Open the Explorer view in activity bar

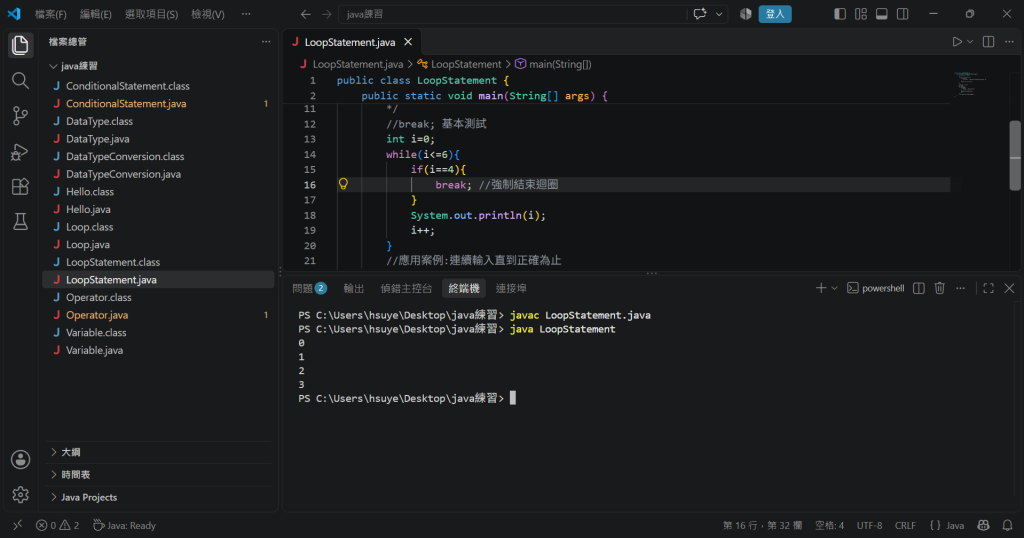[x=20, y=45]
